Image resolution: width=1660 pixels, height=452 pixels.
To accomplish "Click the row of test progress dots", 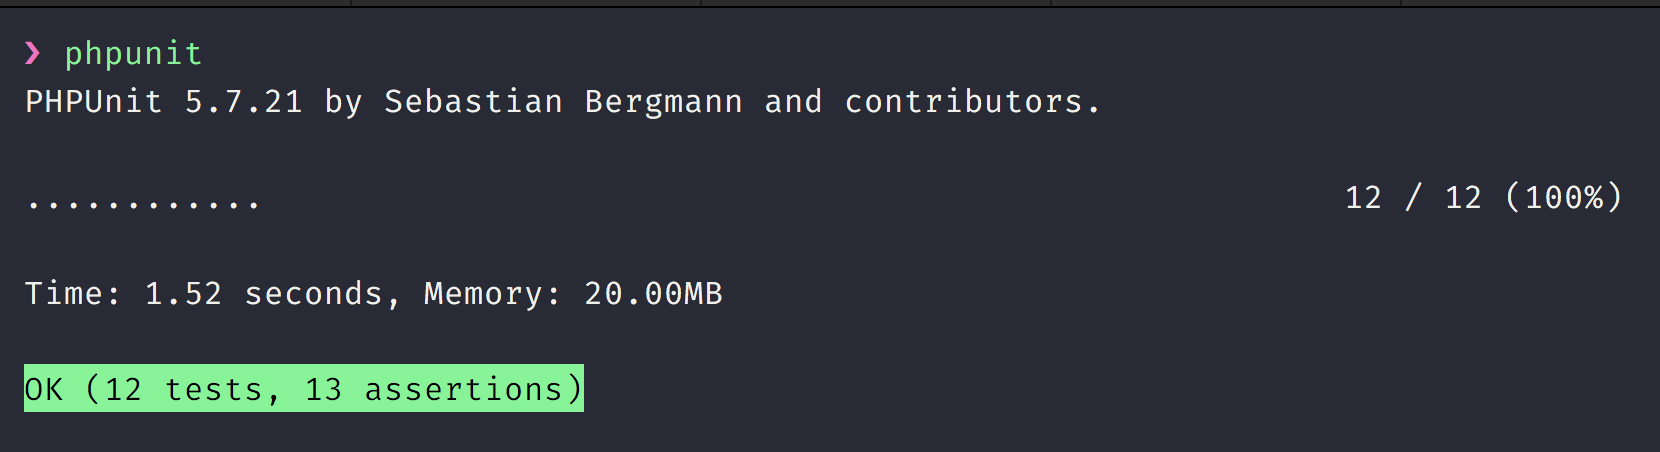I will coord(143,204).
